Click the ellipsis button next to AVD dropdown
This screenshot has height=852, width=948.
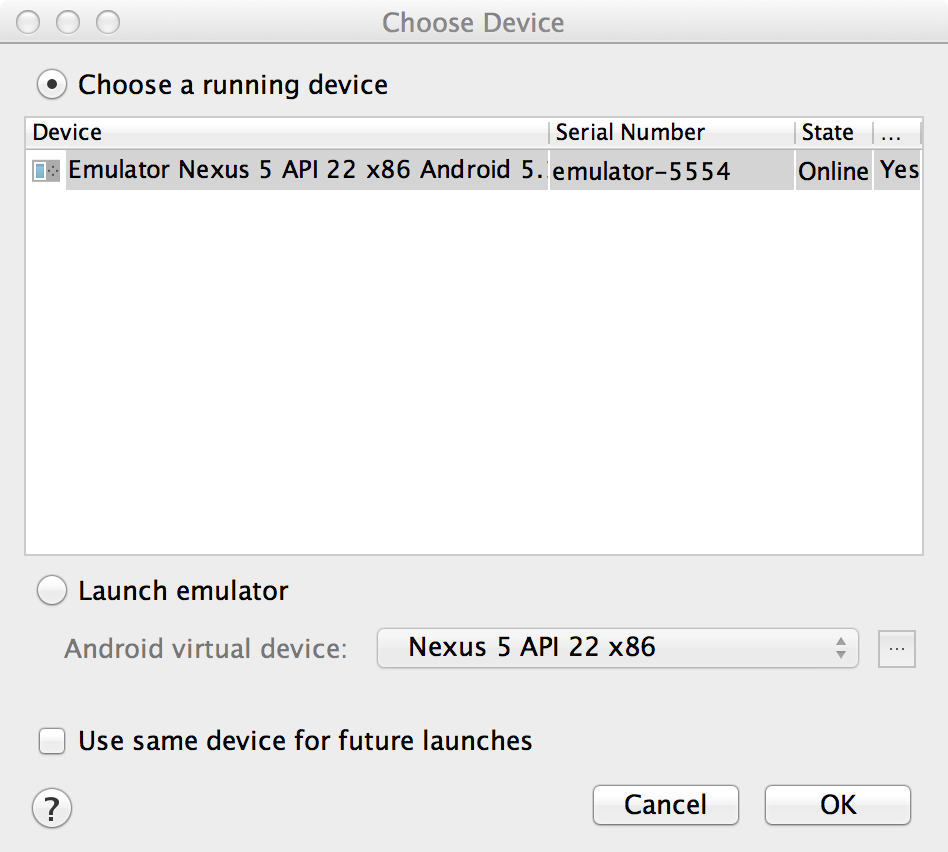(897, 649)
